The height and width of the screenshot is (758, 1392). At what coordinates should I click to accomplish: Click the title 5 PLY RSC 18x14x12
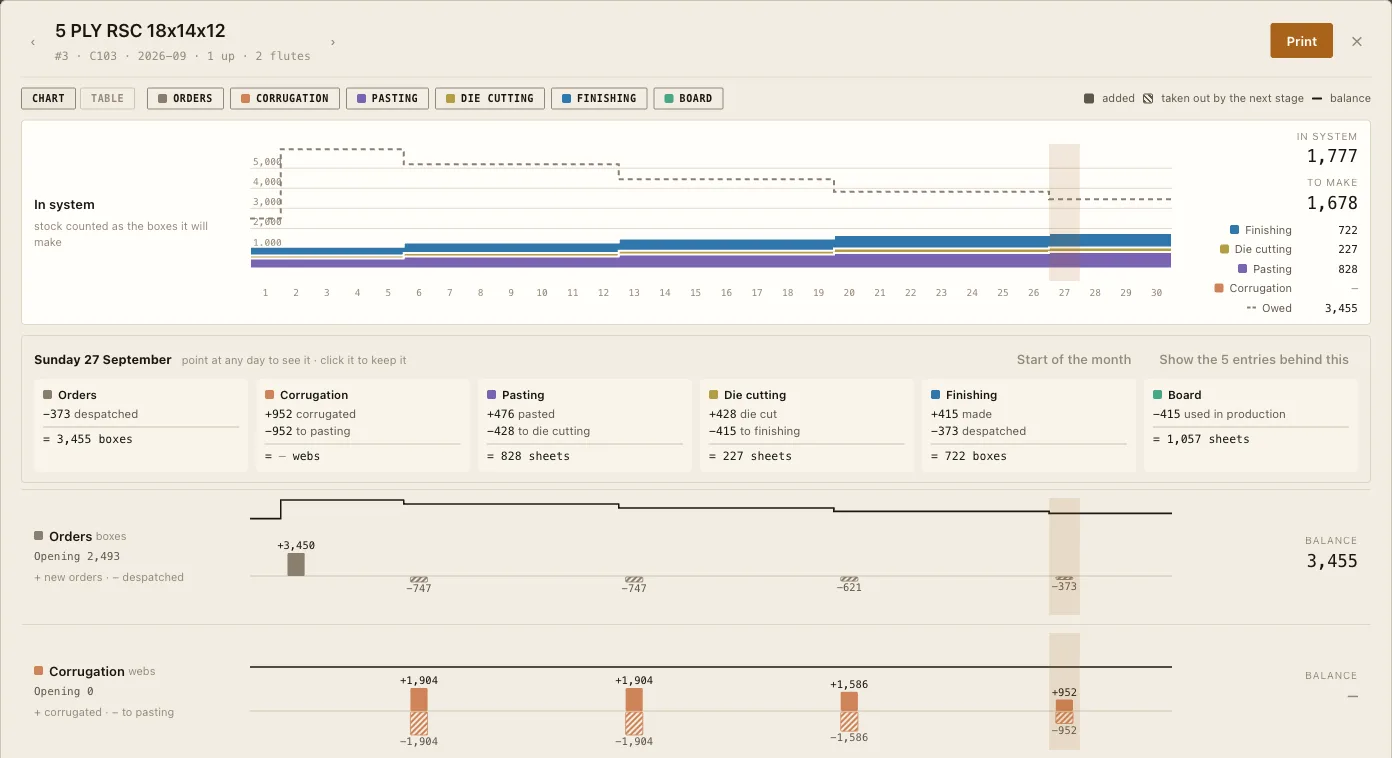click(140, 31)
